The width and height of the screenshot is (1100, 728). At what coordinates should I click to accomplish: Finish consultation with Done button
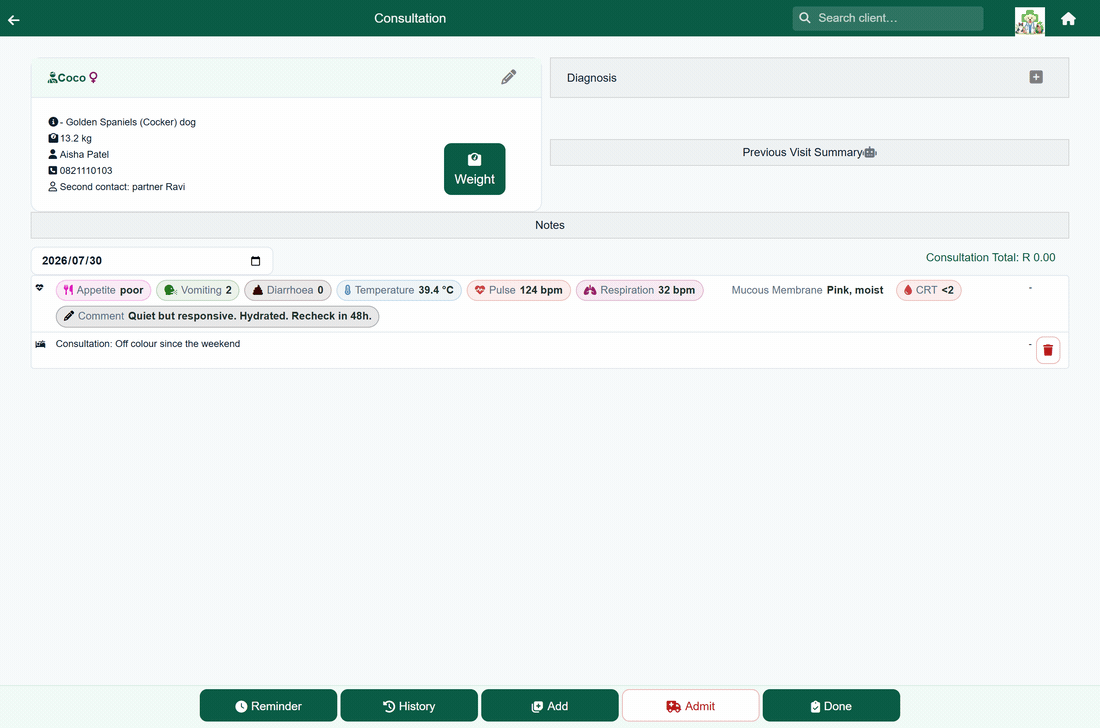[x=831, y=706]
